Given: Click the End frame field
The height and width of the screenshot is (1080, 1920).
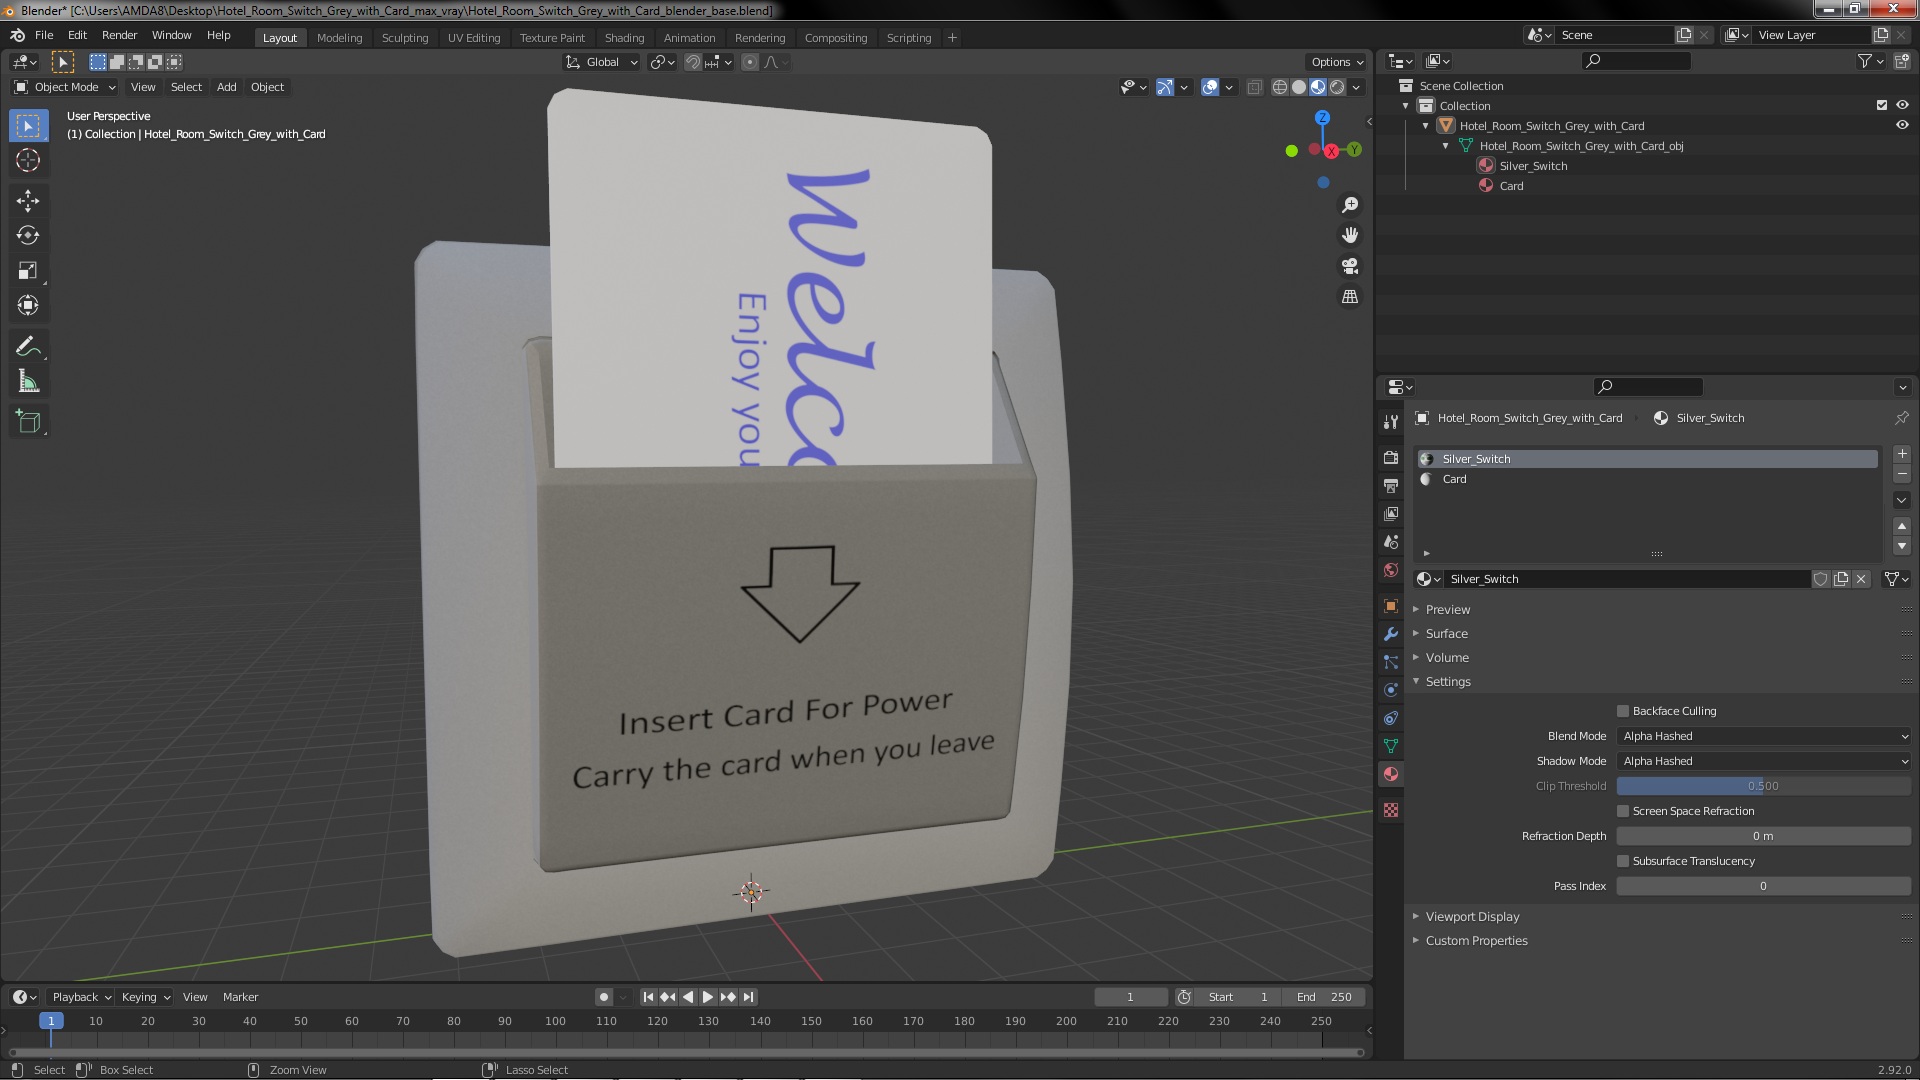Looking at the screenshot, I should pyautogui.click(x=1323, y=997).
